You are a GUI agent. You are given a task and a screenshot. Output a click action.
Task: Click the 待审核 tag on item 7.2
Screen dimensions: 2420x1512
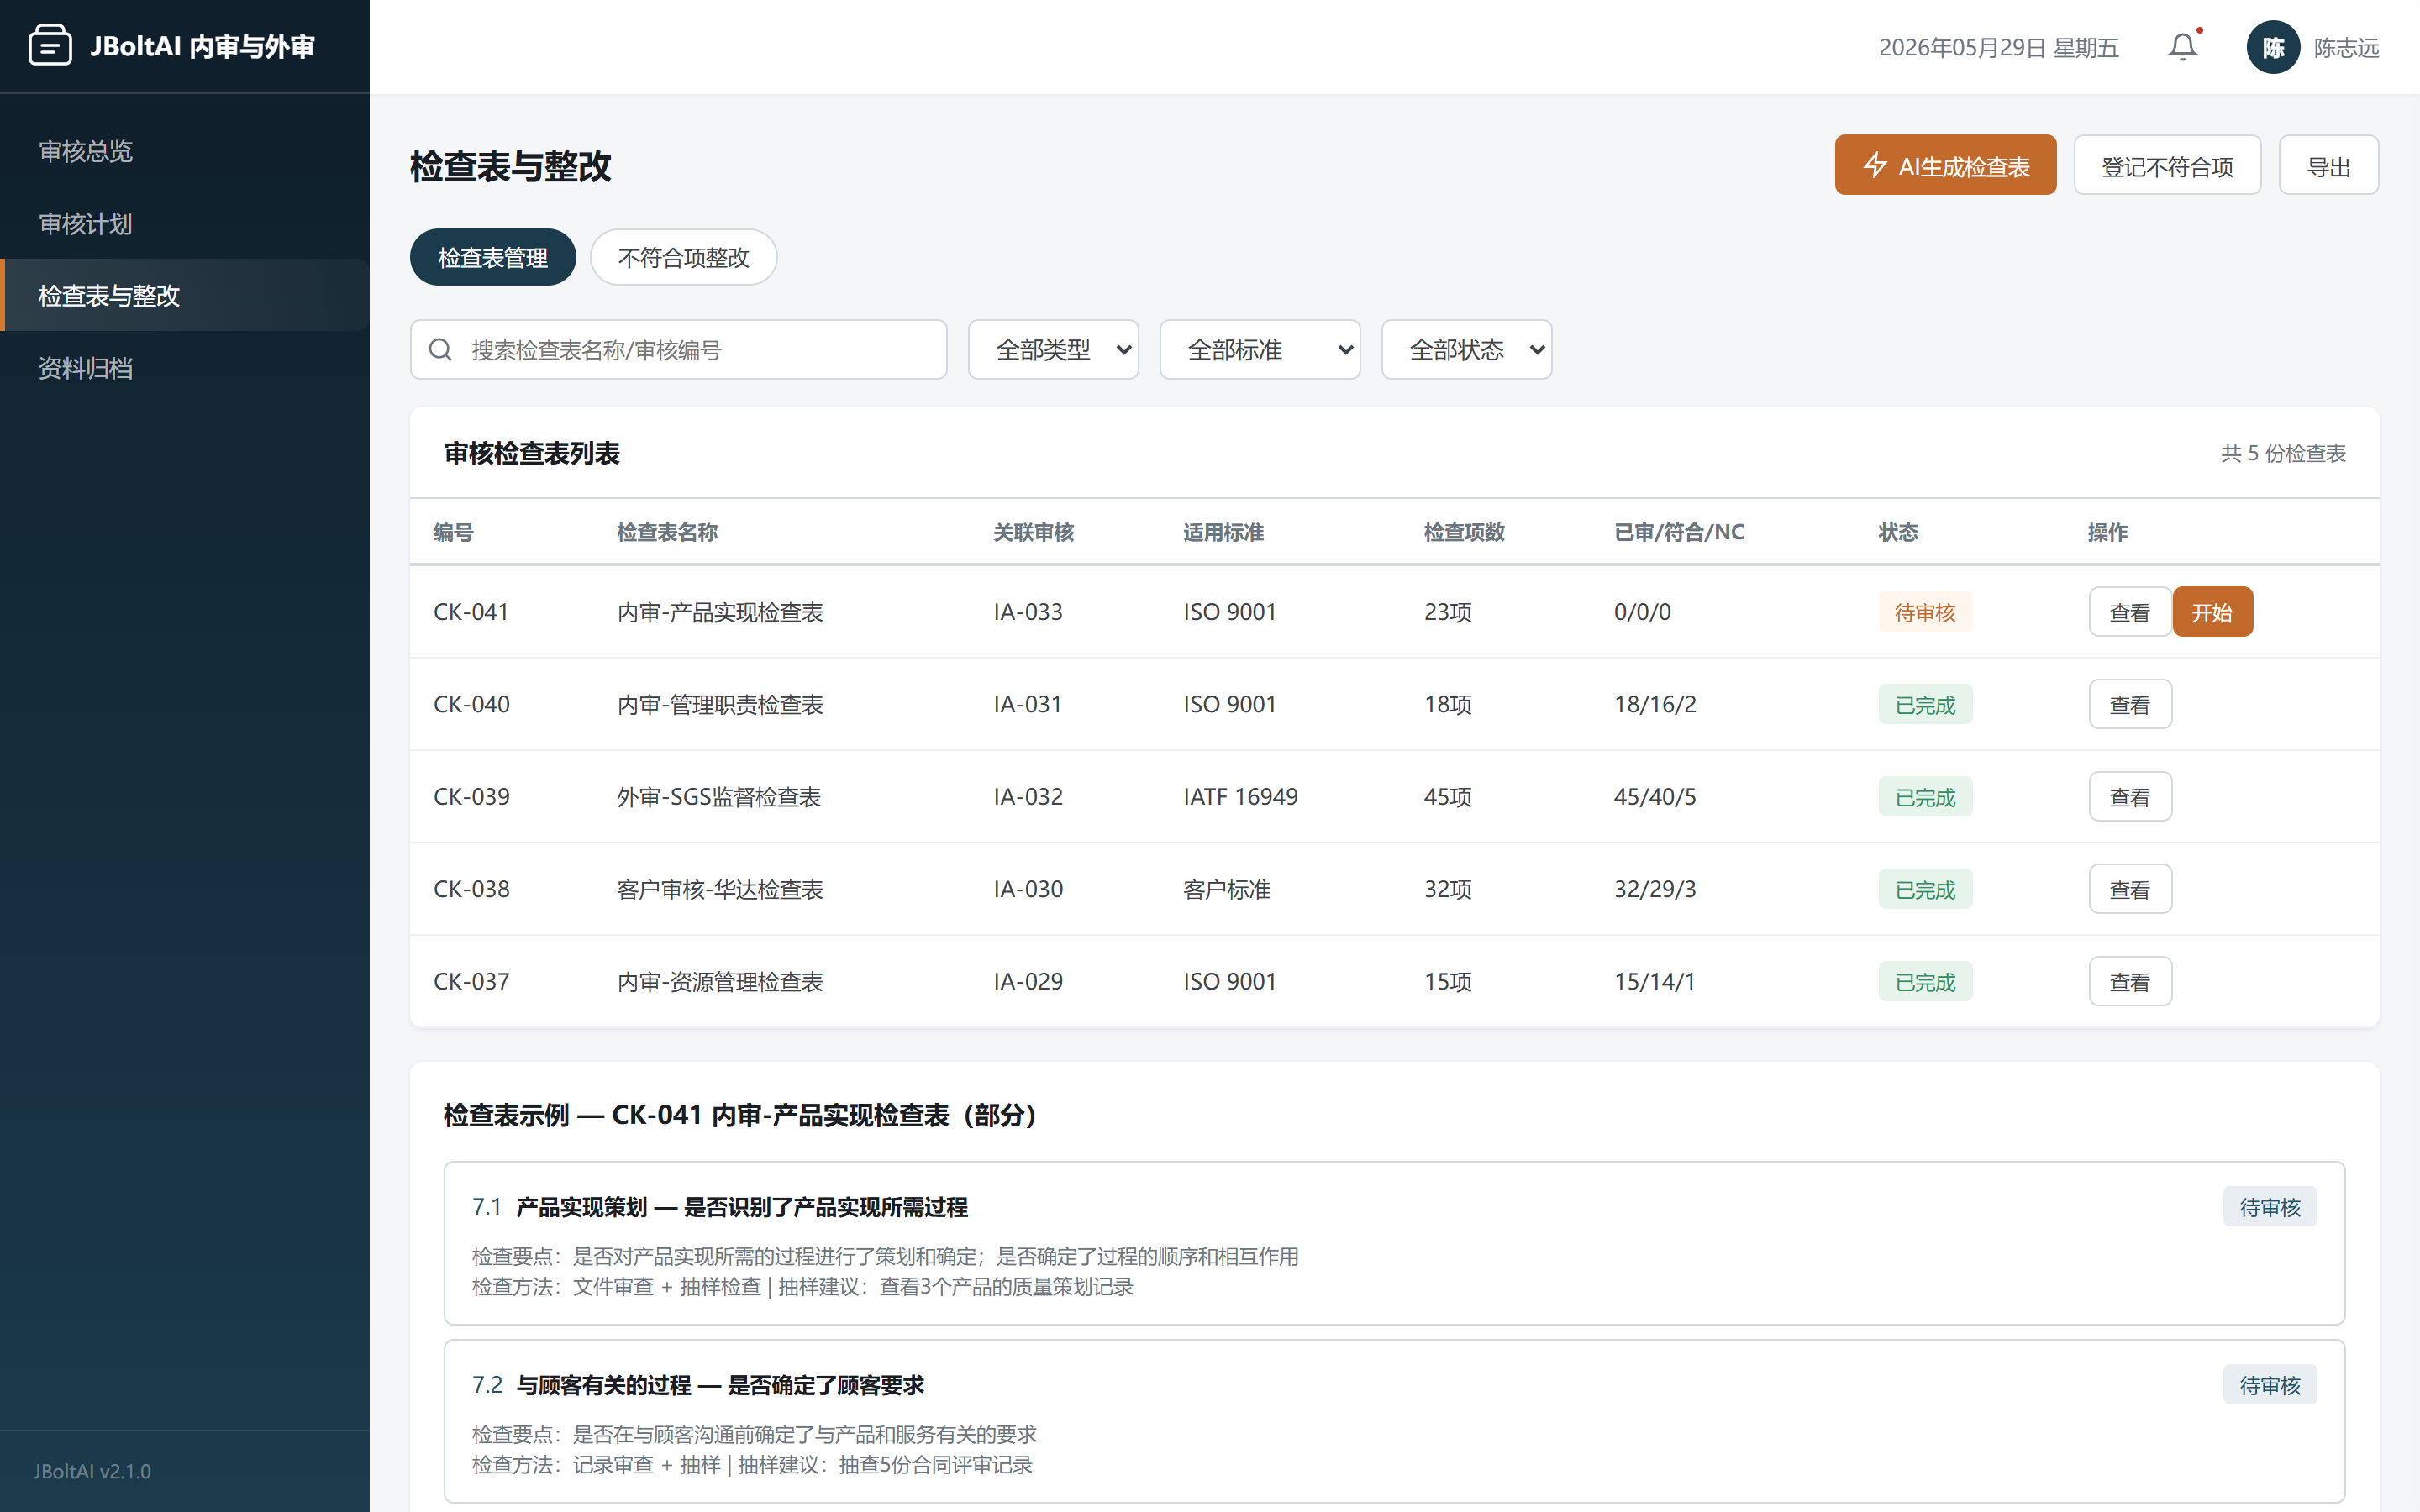click(x=2270, y=1385)
